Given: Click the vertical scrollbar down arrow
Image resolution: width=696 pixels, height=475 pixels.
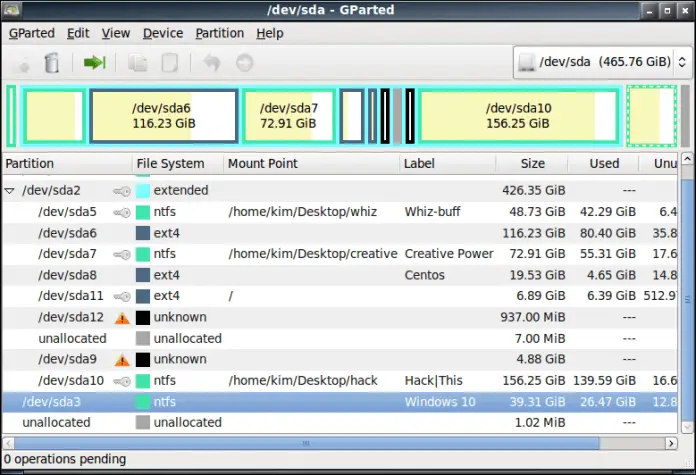Looking at the screenshot, I should coord(687,428).
